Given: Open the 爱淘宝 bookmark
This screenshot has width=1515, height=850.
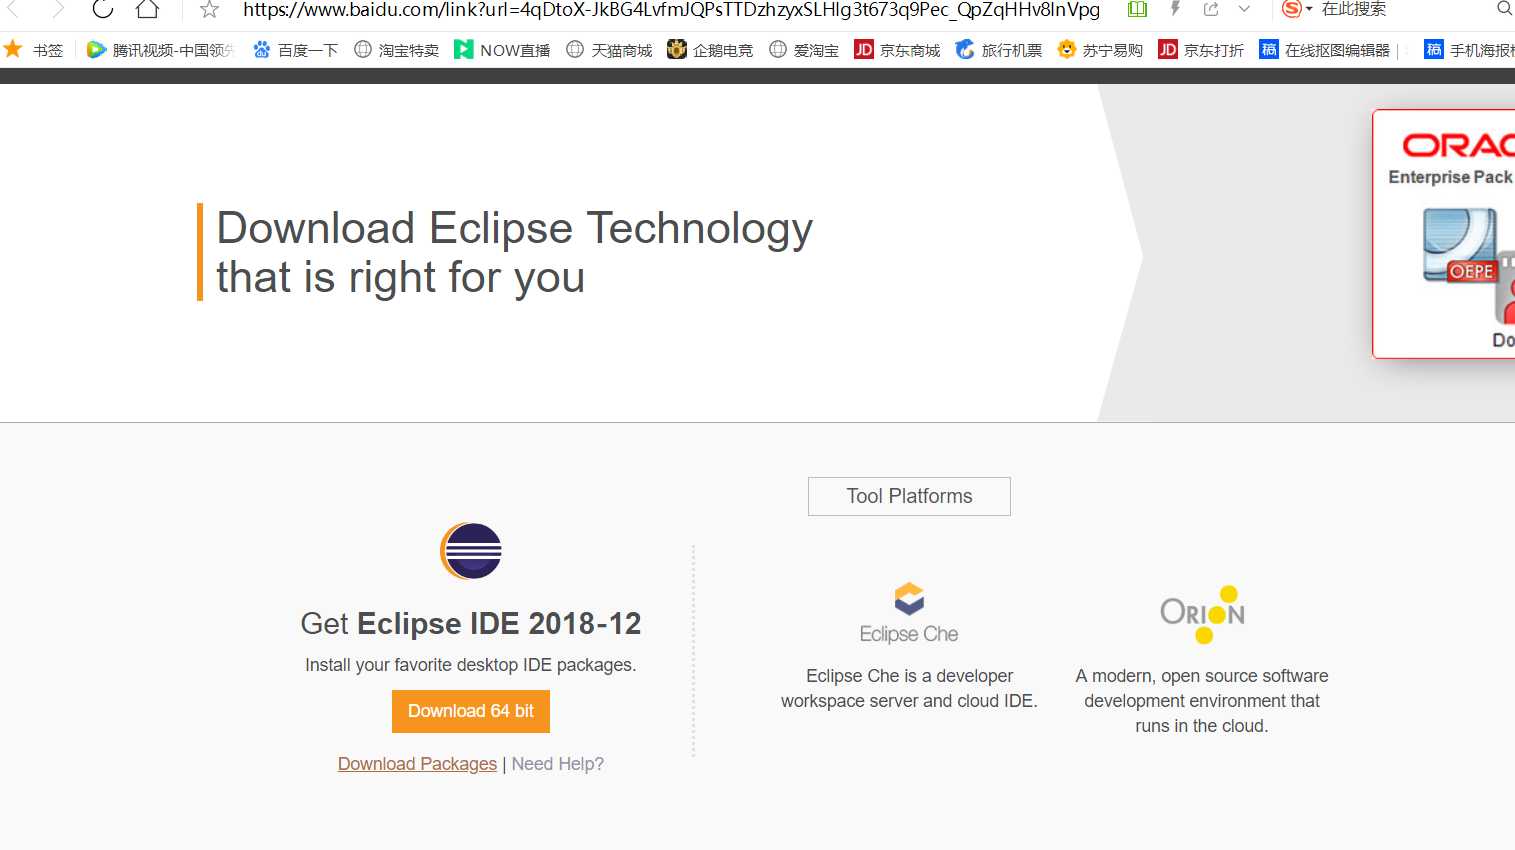Looking at the screenshot, I should pyautogui.click(x=804, y=50).
